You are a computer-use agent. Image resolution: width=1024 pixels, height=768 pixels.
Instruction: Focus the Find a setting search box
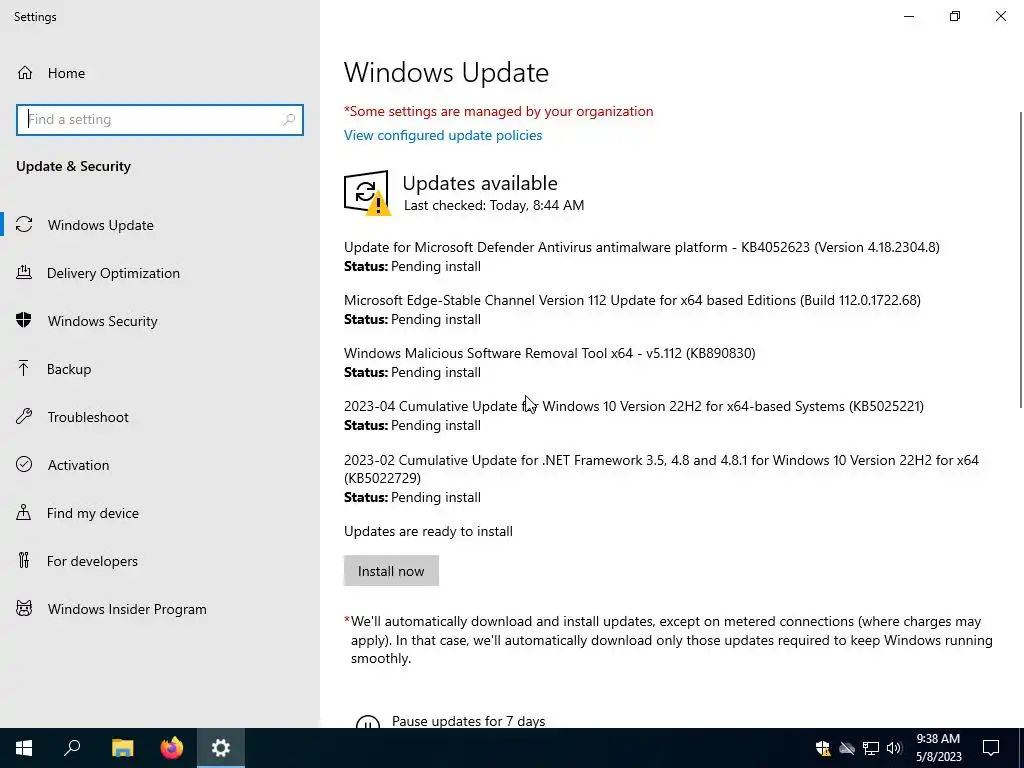160,120
